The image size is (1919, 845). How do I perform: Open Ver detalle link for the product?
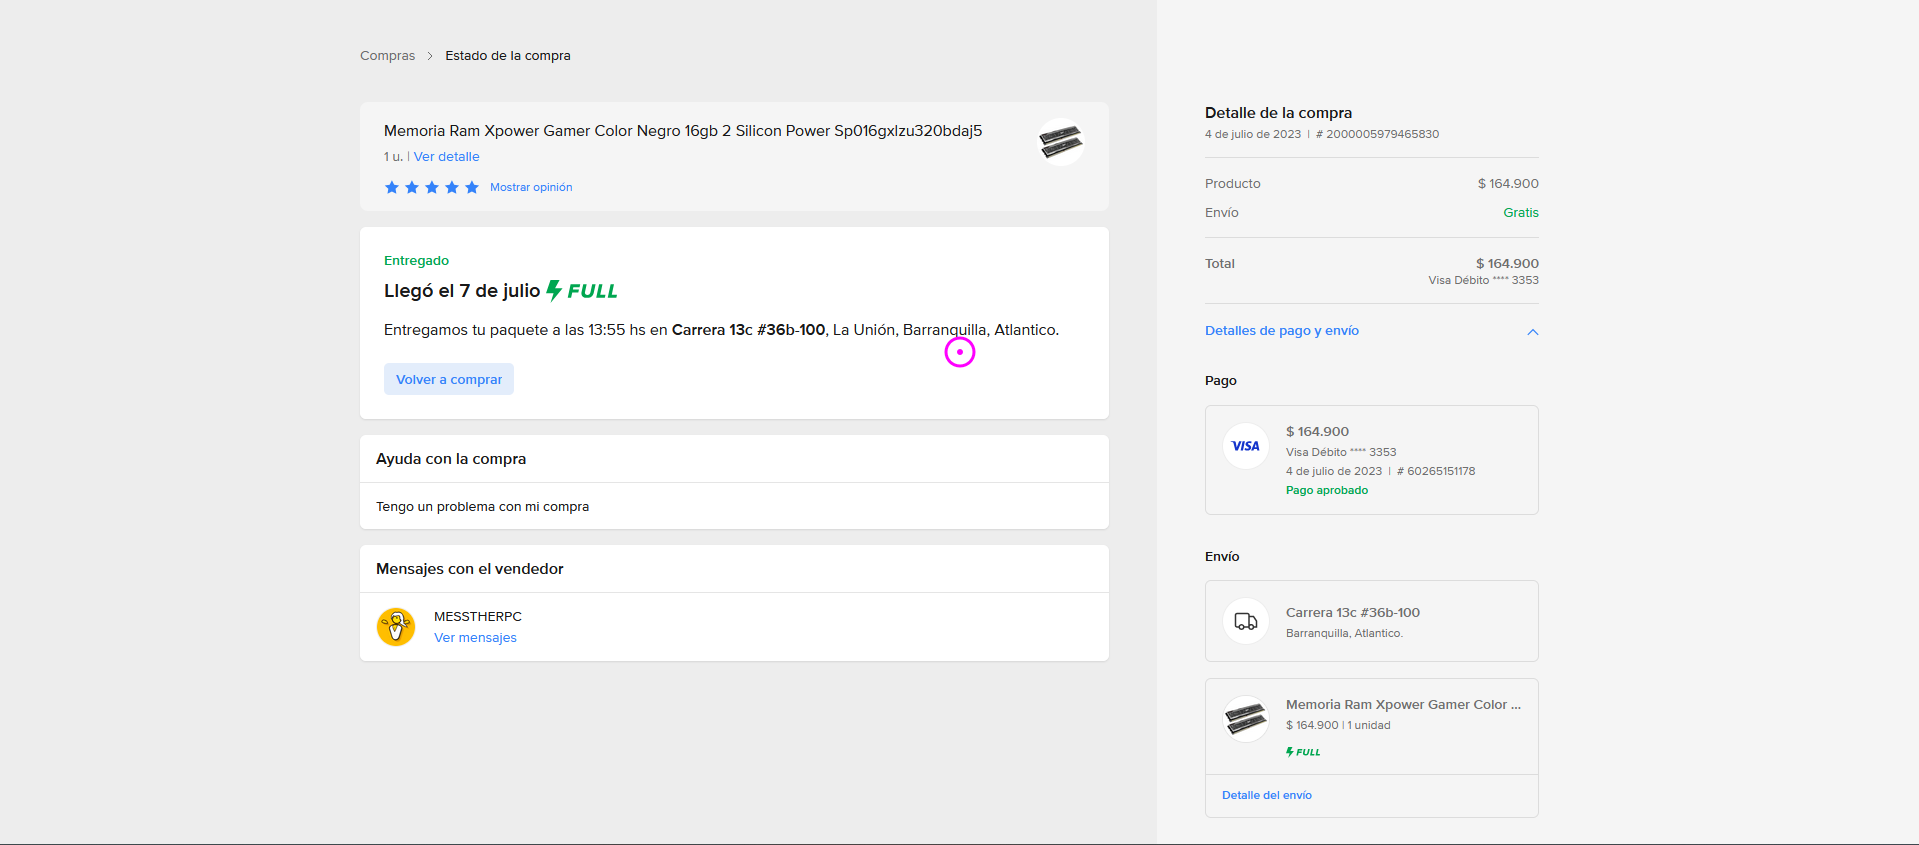point(446,157)
